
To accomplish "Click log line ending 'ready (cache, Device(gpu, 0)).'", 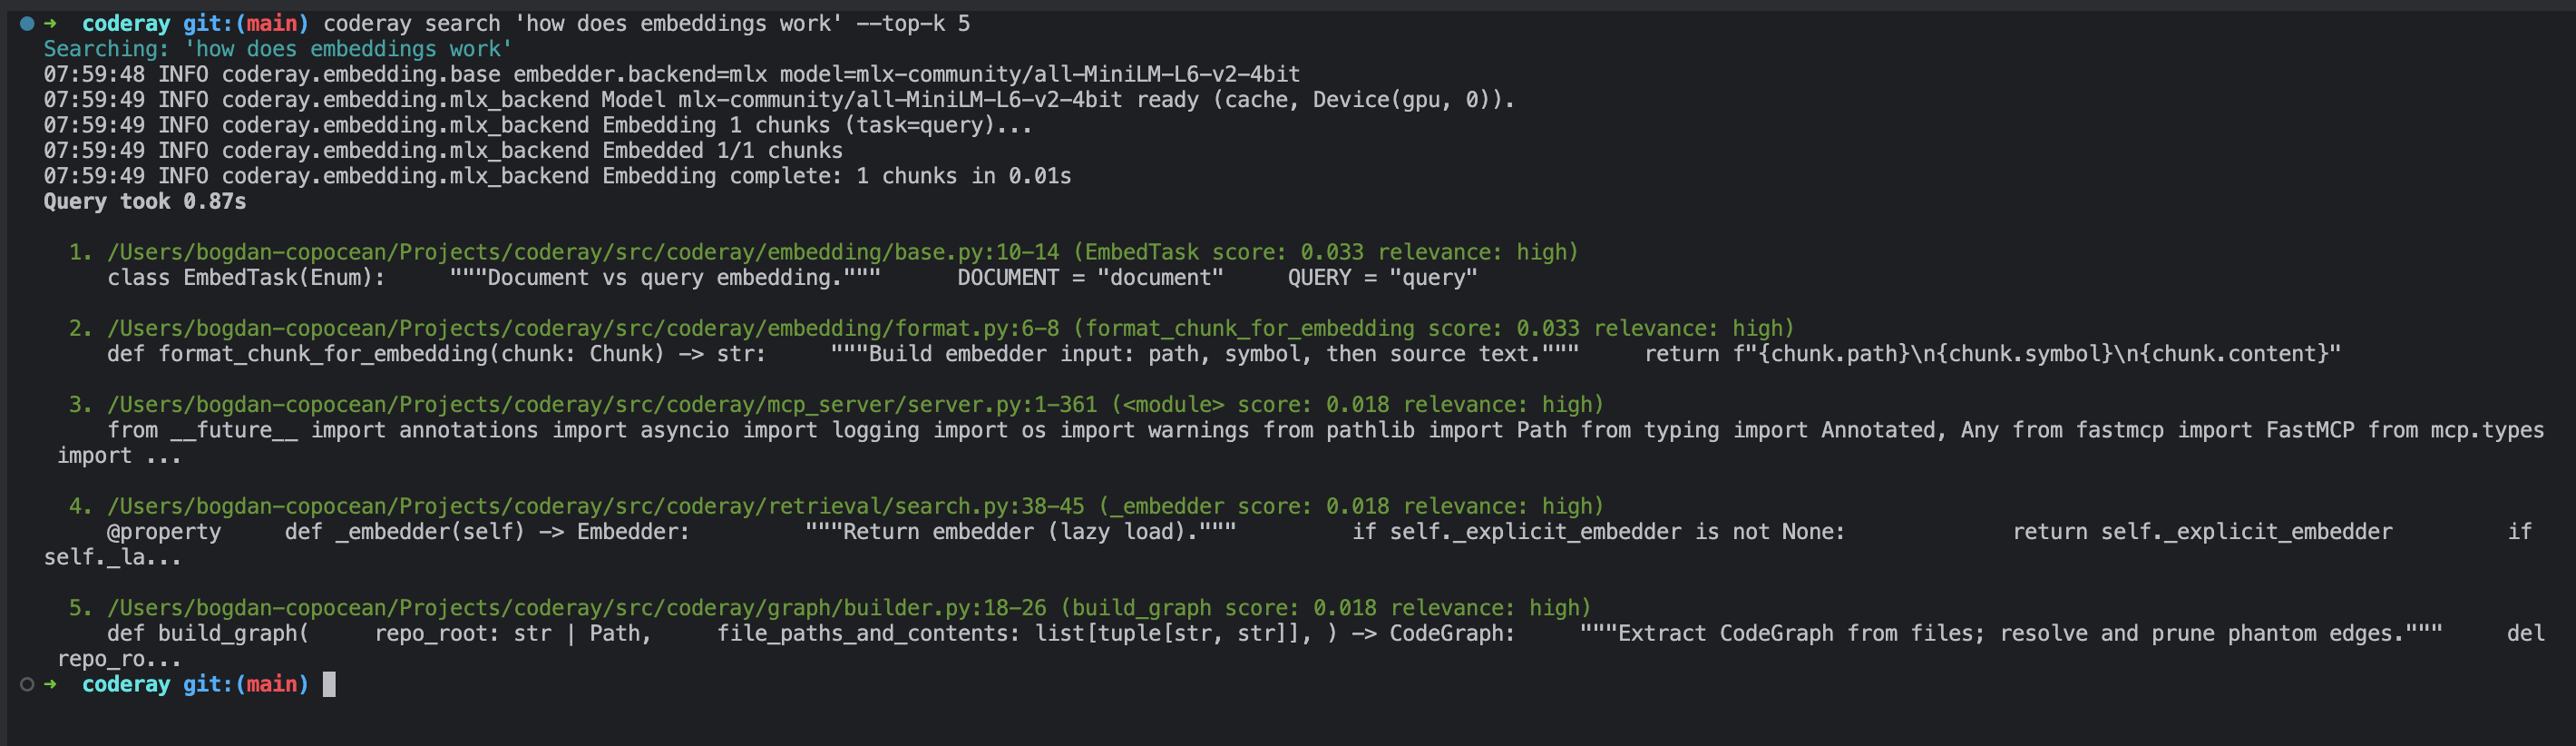I will coord(780,100).
